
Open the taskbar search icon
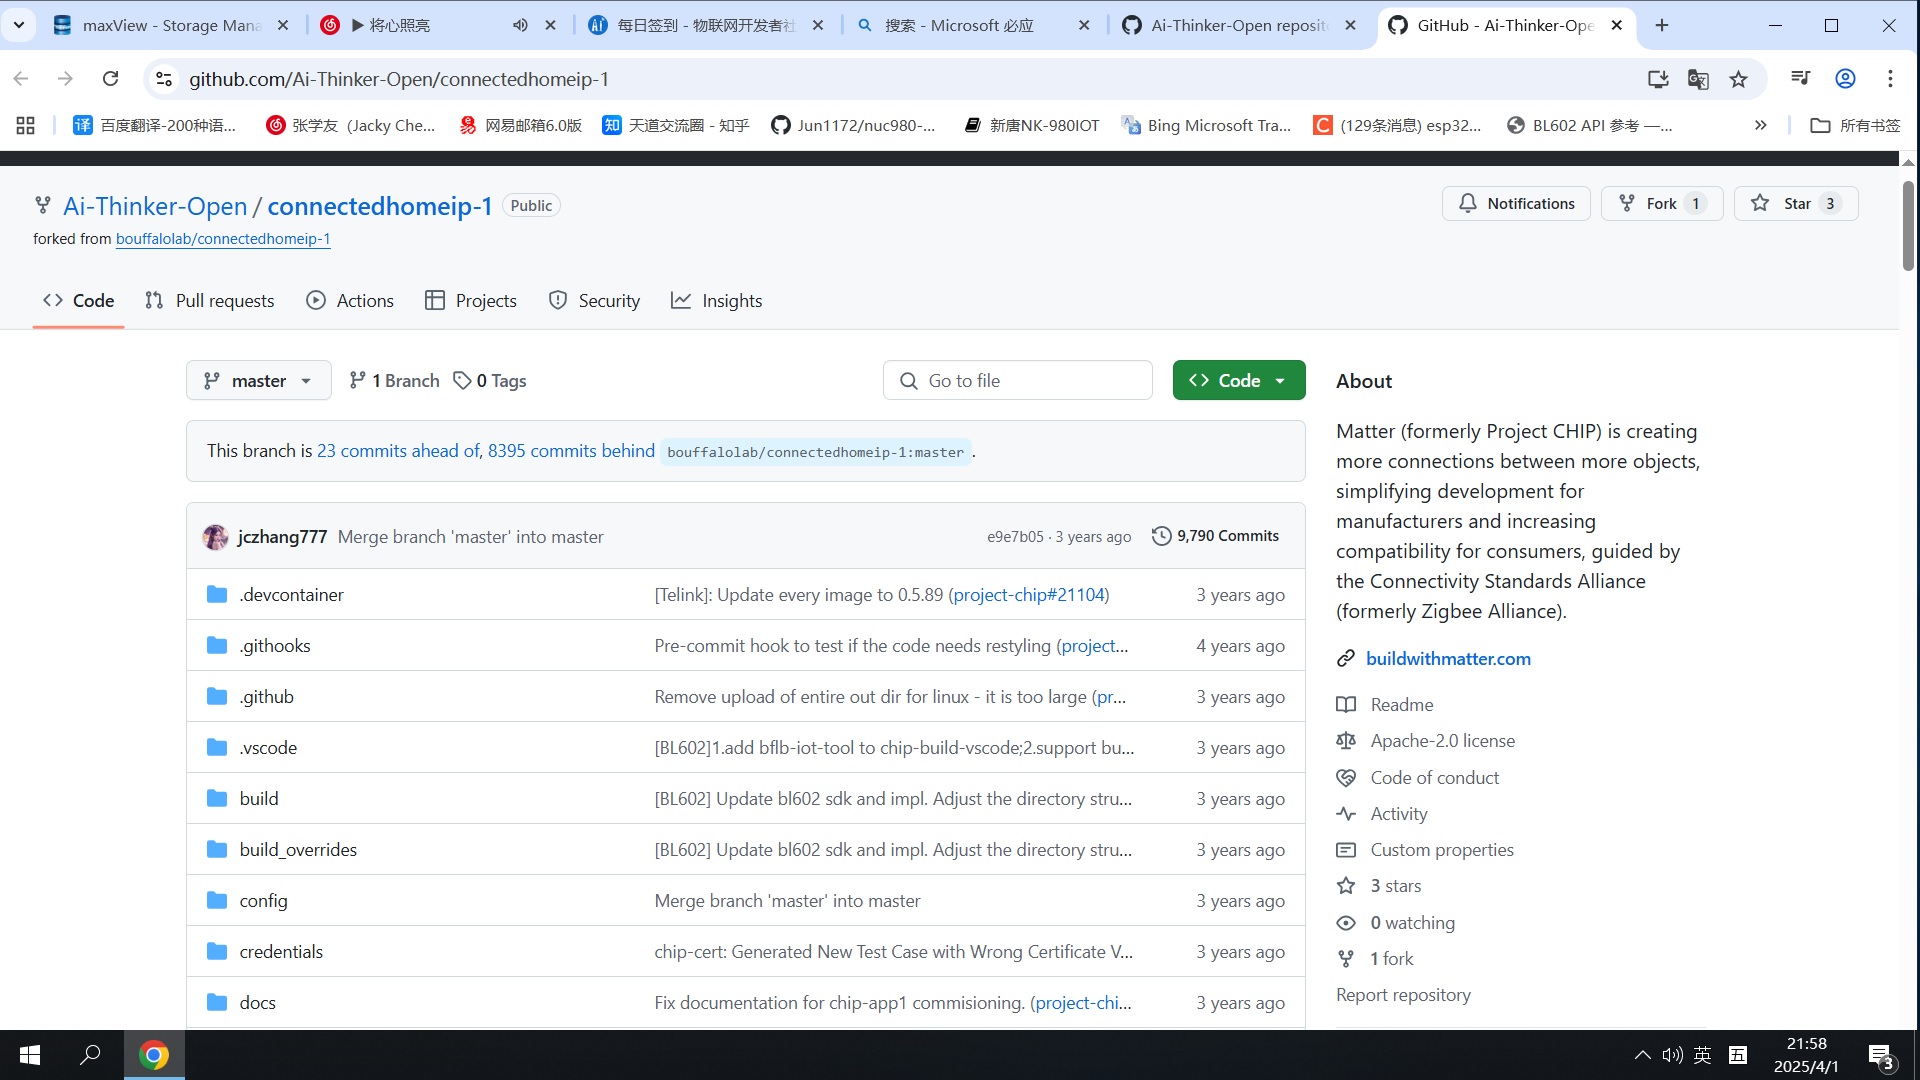tap(90, 1055)
